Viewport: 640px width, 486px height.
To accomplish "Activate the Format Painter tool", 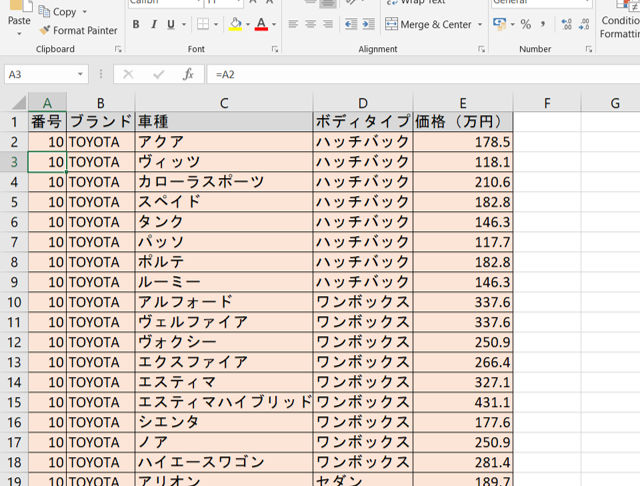I will coord(78,30).
